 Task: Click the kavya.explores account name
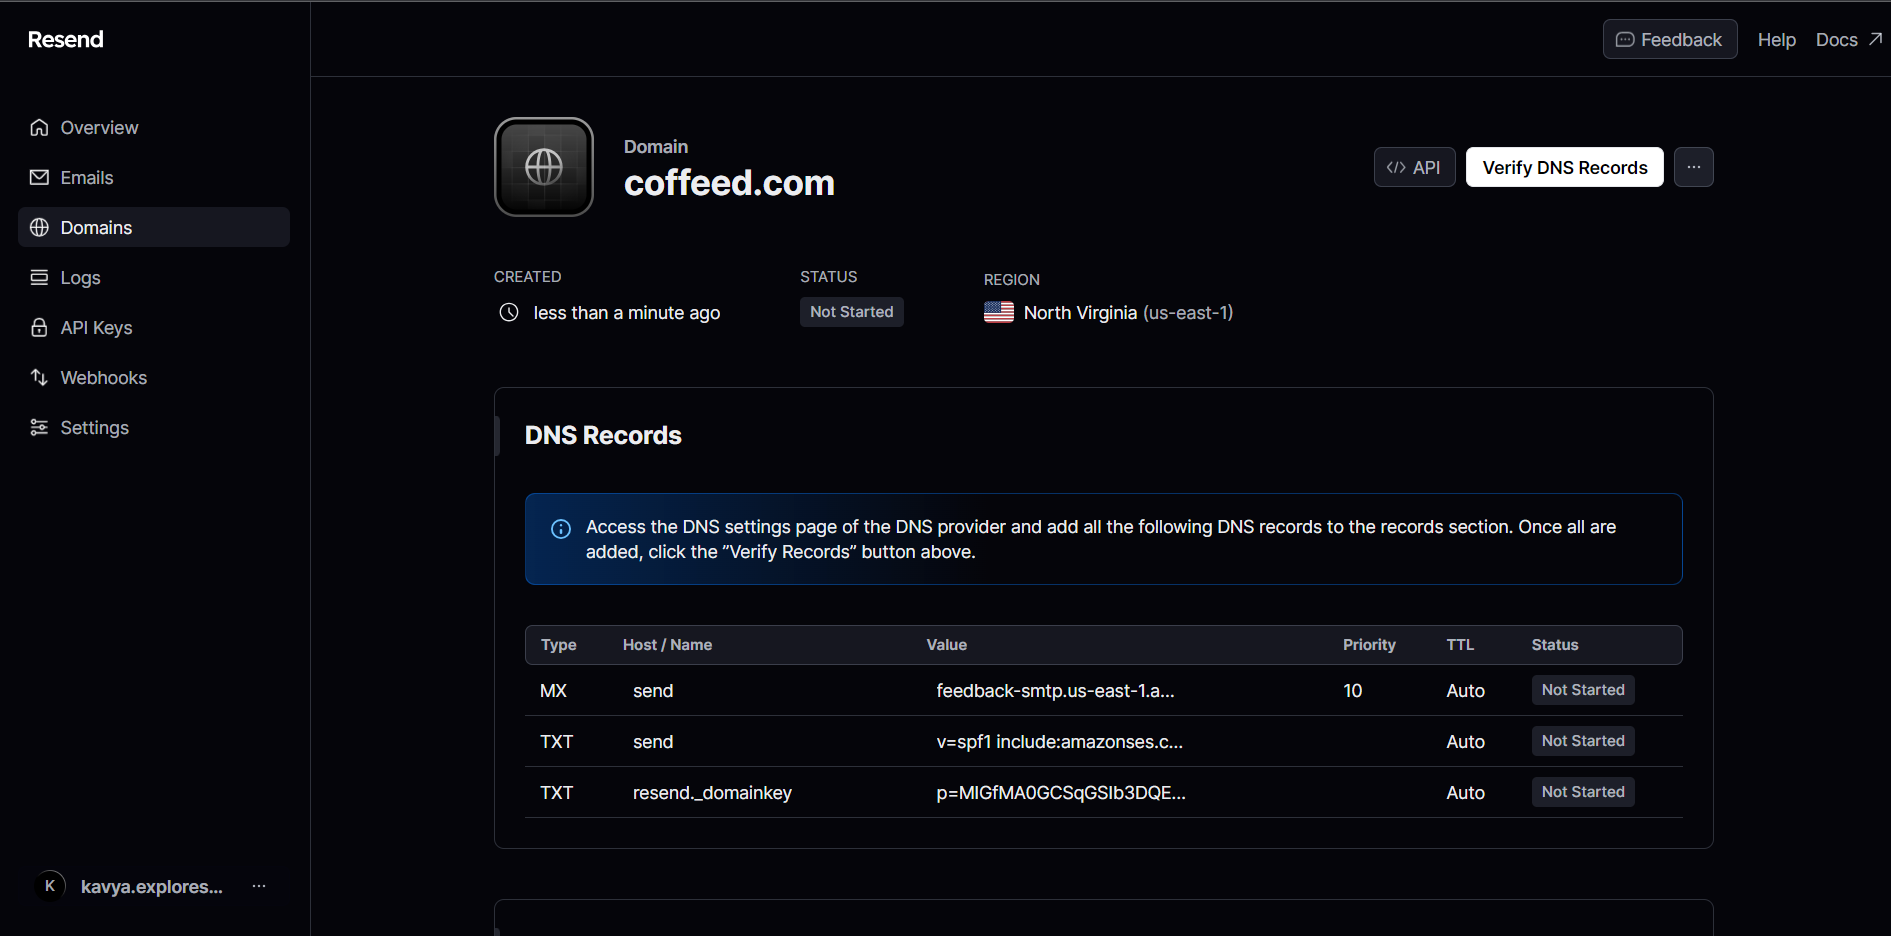point(152,887)
